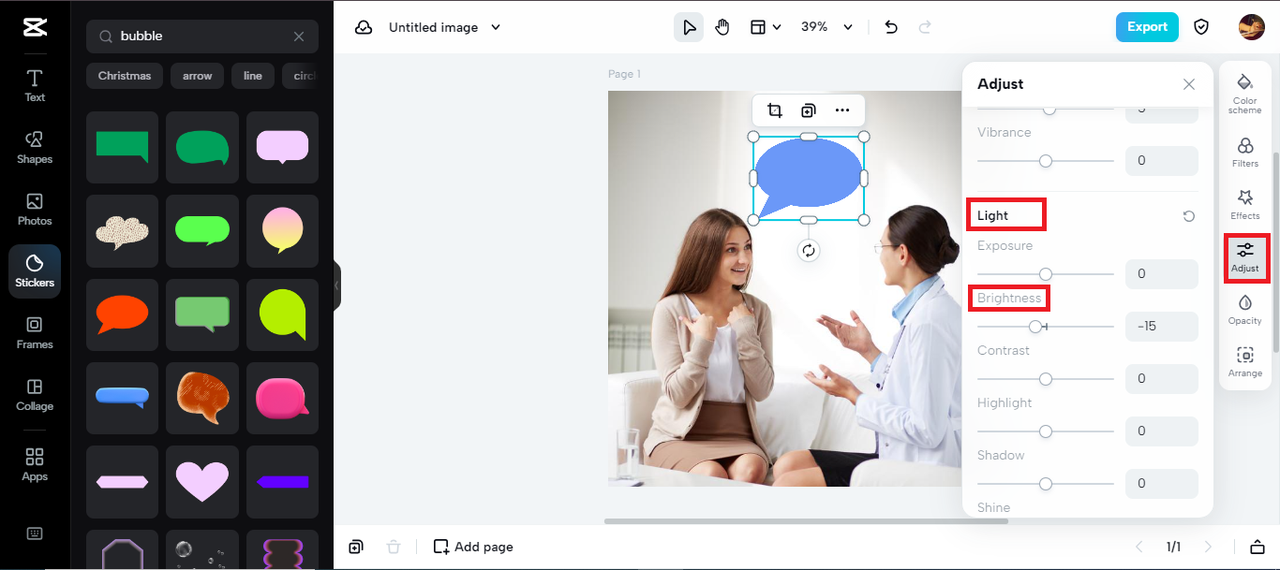
Task: Open the Arrange panel
Action: 1245,362
